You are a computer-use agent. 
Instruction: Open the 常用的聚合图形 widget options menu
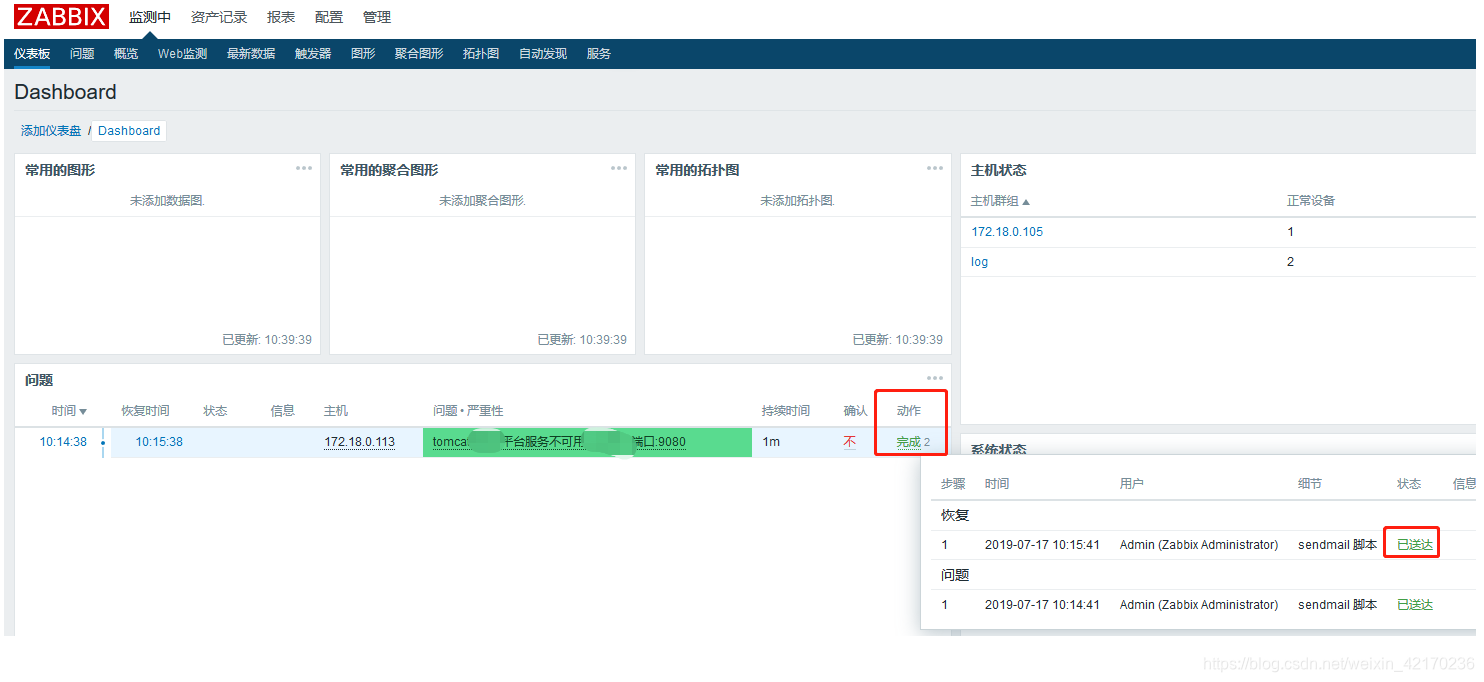tap(619, 168)
